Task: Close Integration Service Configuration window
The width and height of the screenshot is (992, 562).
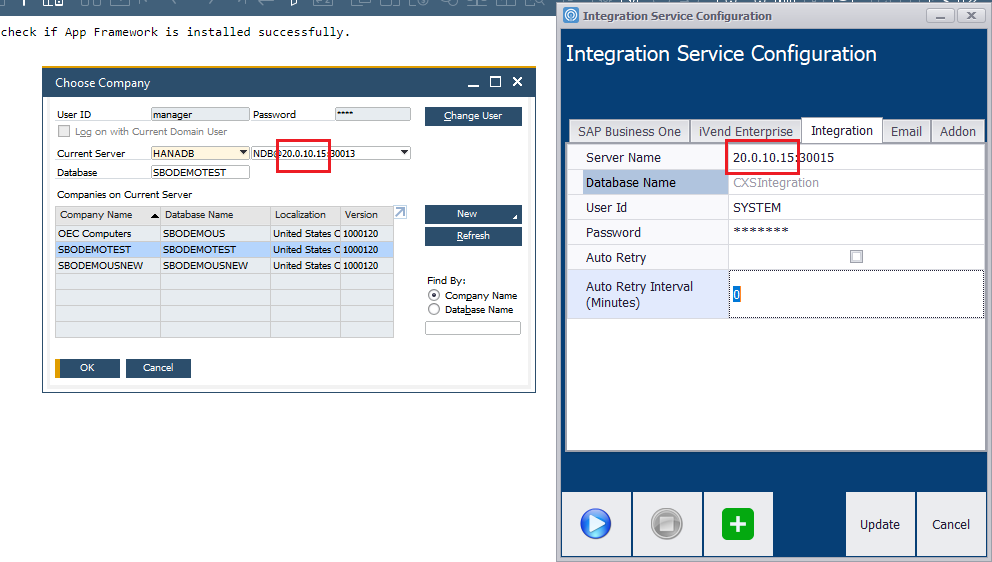Action: click(x=970, y=15)
